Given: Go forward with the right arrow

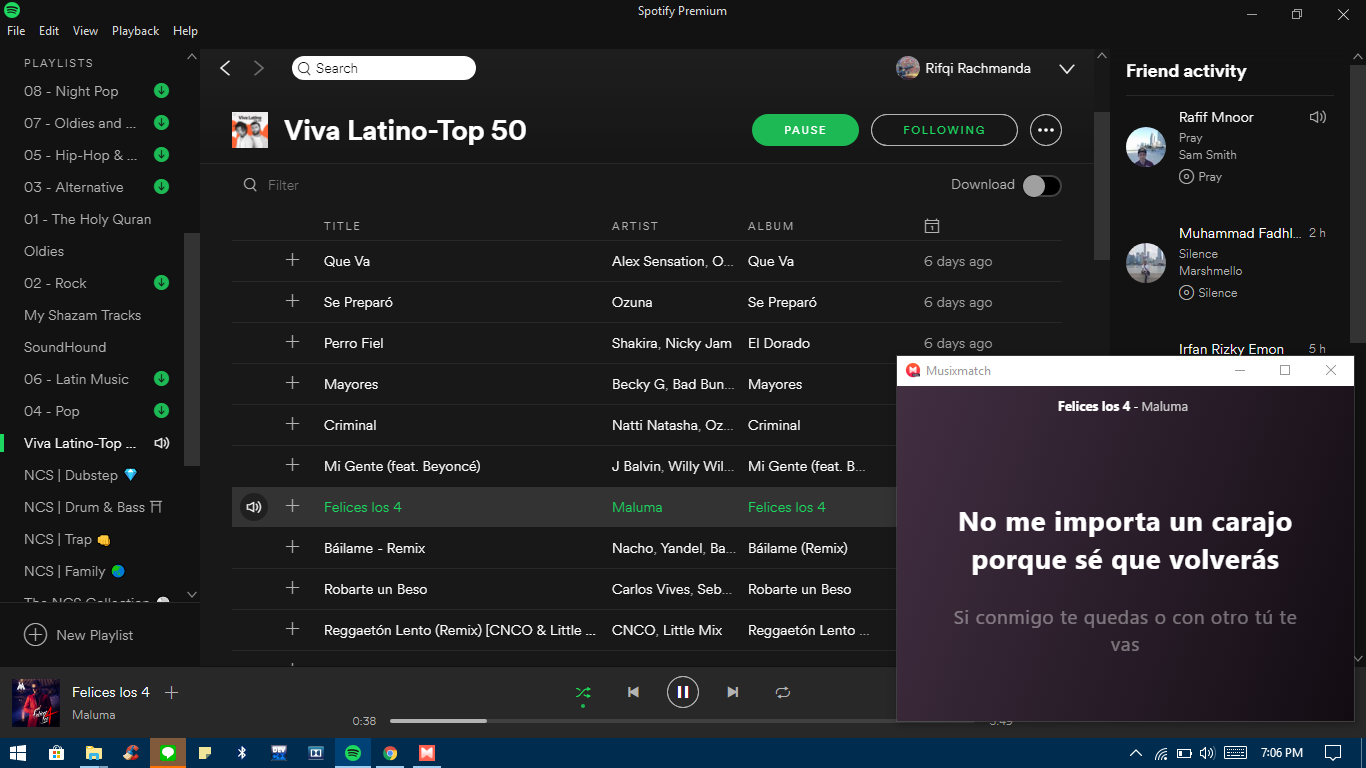Looking at the screenshot, I should click(x=259, y=68).
